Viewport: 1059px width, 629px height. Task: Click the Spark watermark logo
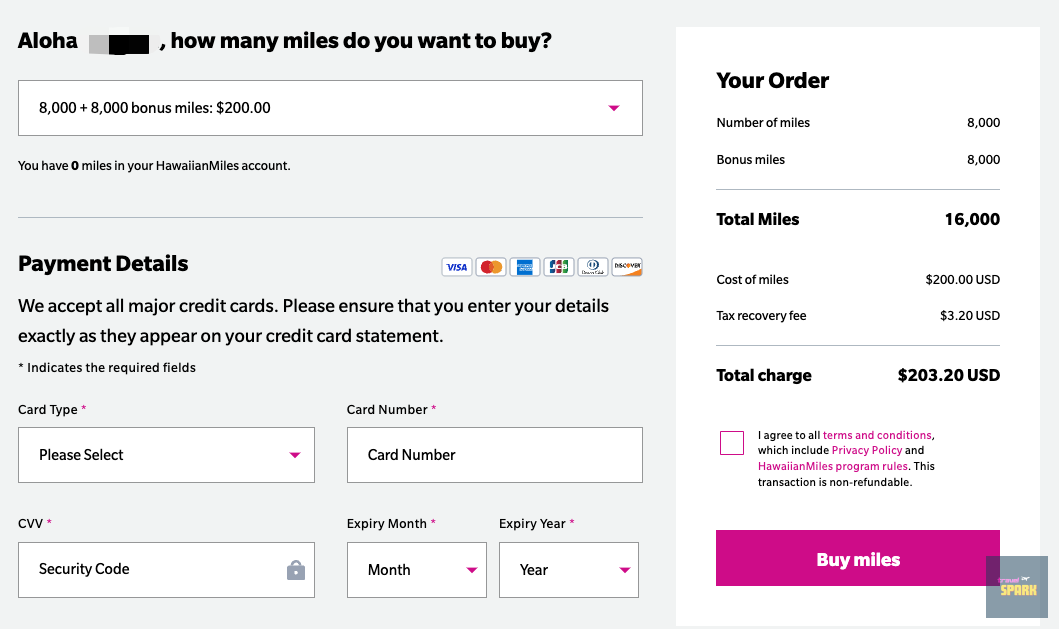(x=1017, y=588)
